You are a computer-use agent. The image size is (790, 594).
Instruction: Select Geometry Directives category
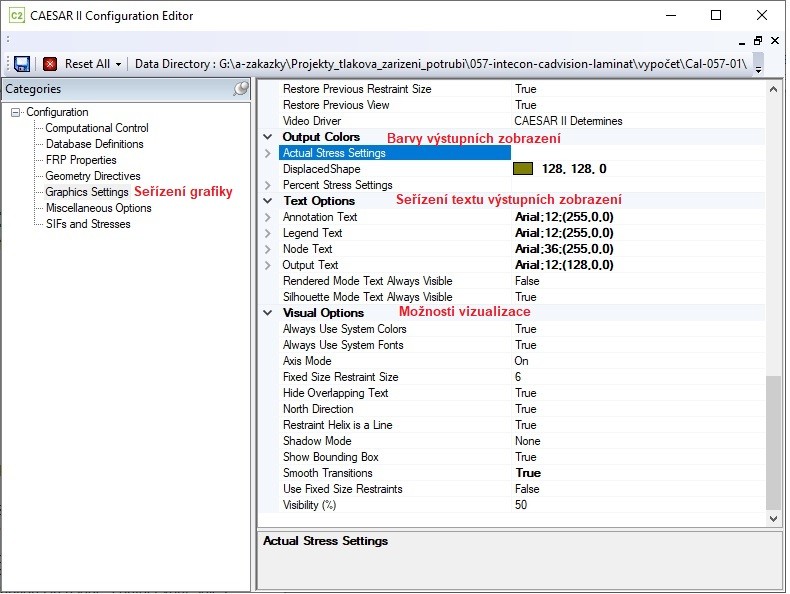pos(93,176)
